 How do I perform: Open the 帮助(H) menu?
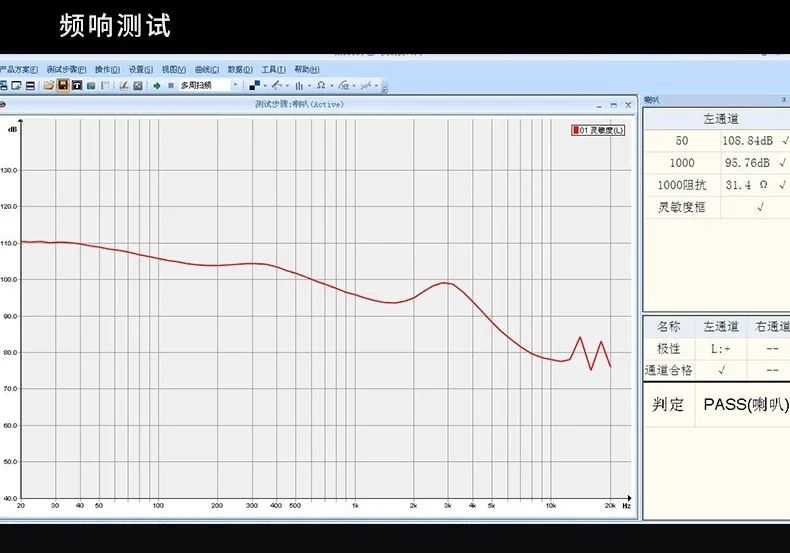tap(306, 70)
